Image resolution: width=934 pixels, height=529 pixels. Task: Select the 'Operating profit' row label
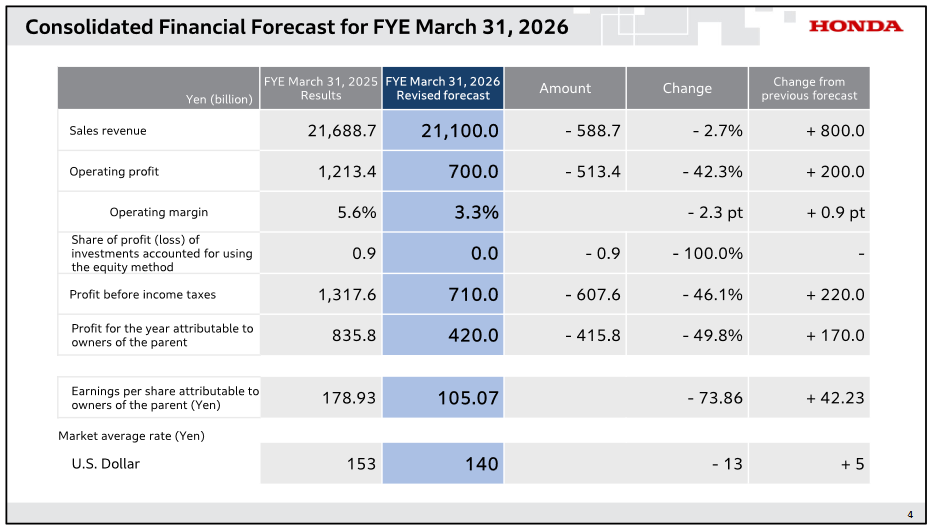pyautogui.click(x=114, y=172)
